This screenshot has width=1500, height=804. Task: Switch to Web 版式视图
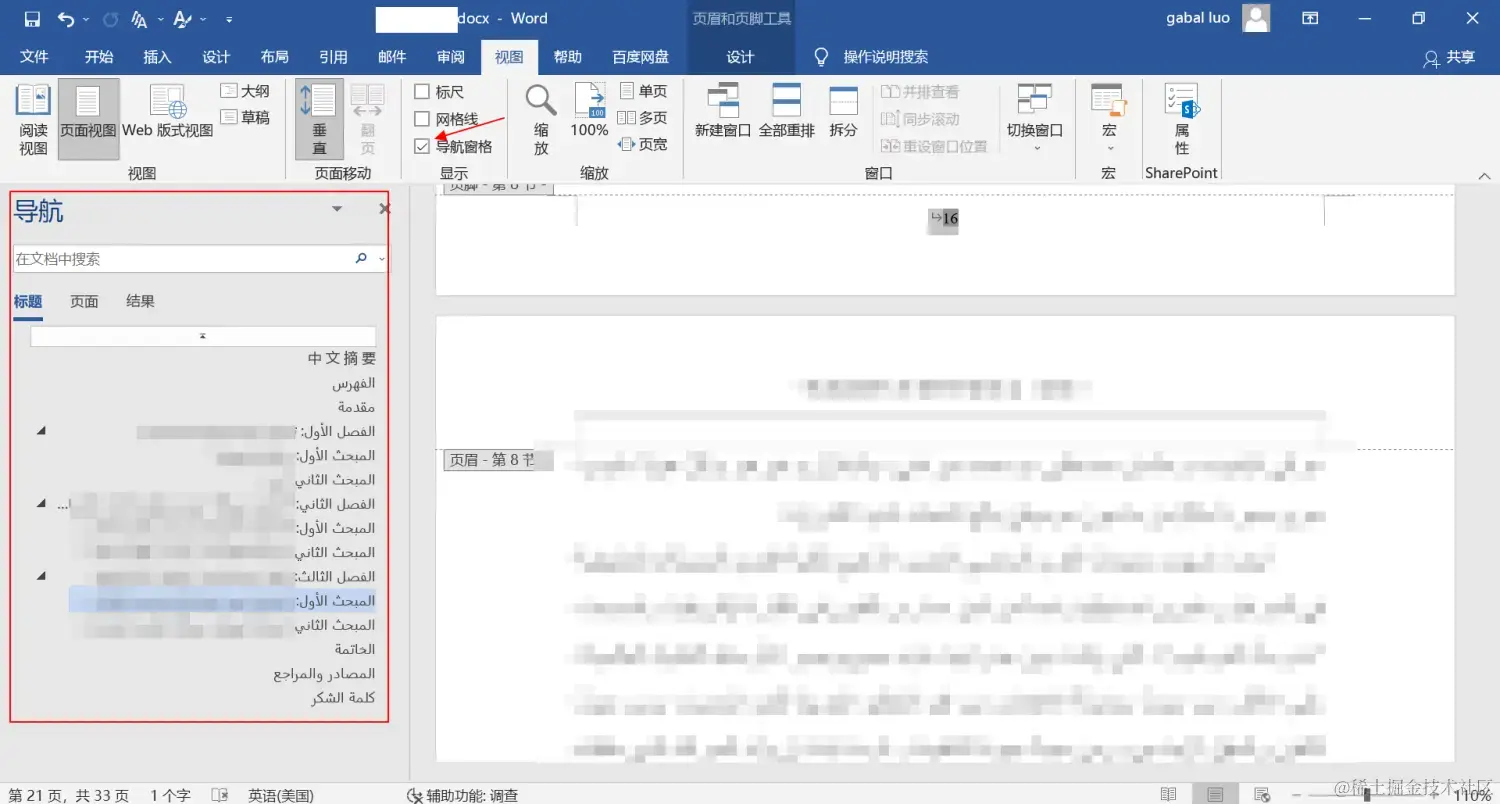[168, 112]
